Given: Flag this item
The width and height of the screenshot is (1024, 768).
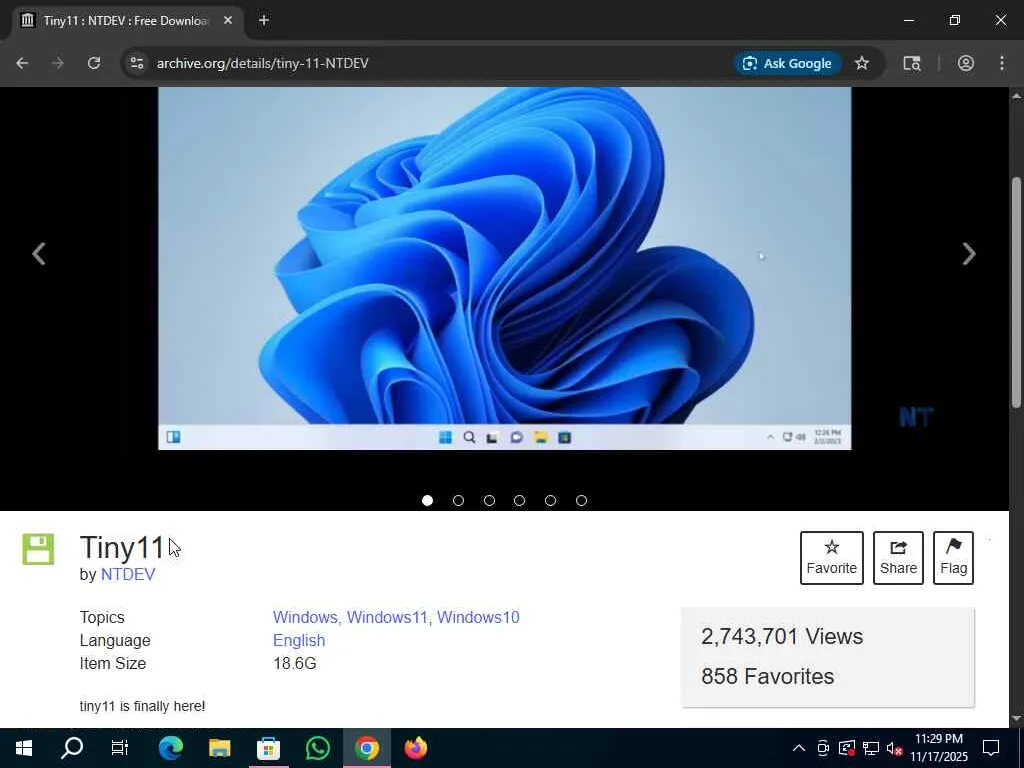Looking at the screenshot, I should [x=953, y=558].
